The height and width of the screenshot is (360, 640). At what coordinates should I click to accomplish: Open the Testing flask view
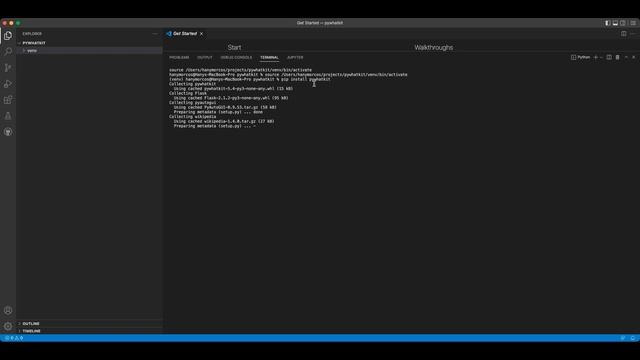point(8,116)
